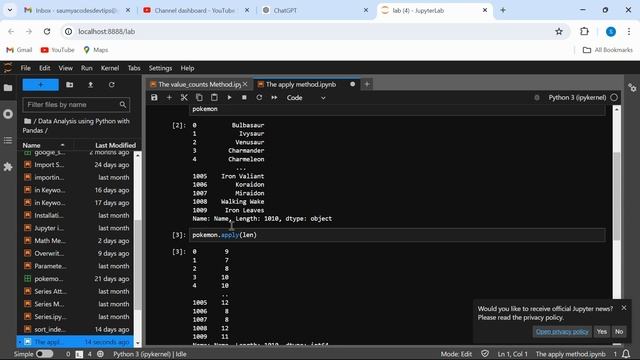Image resolution: width=640 pixels, height=360 pixels.
Task: Open the cell type Code dropdown
Action: click(x=306, y=98)
